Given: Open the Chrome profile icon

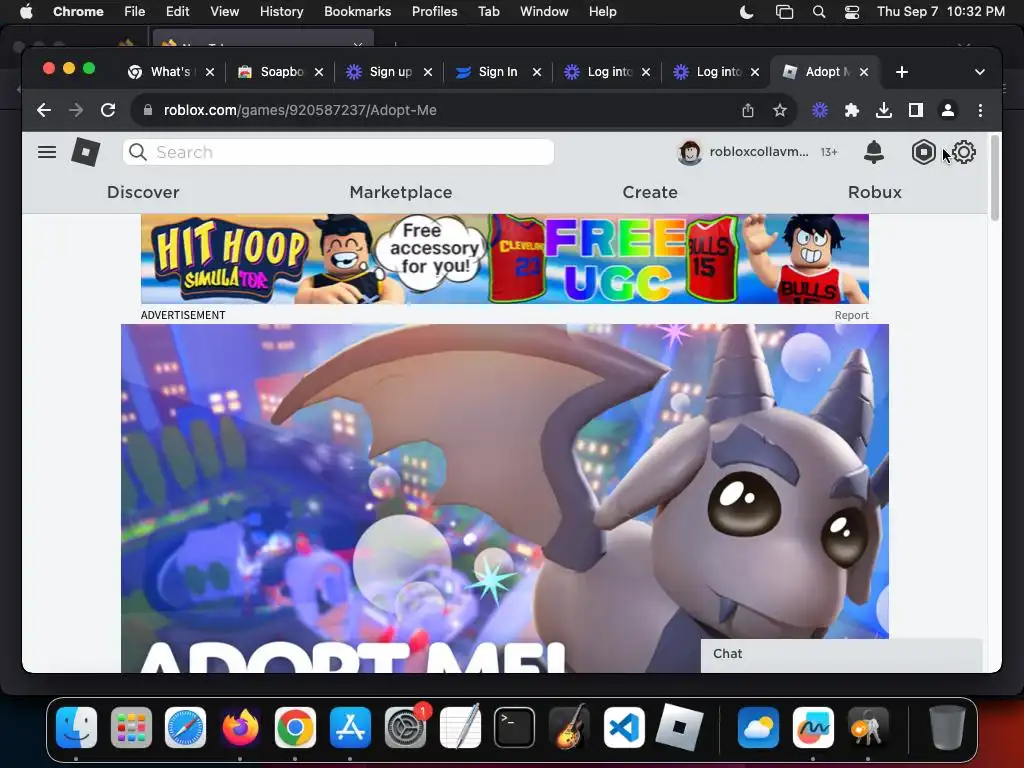Looking at the screenshot, I should (948, 110).
